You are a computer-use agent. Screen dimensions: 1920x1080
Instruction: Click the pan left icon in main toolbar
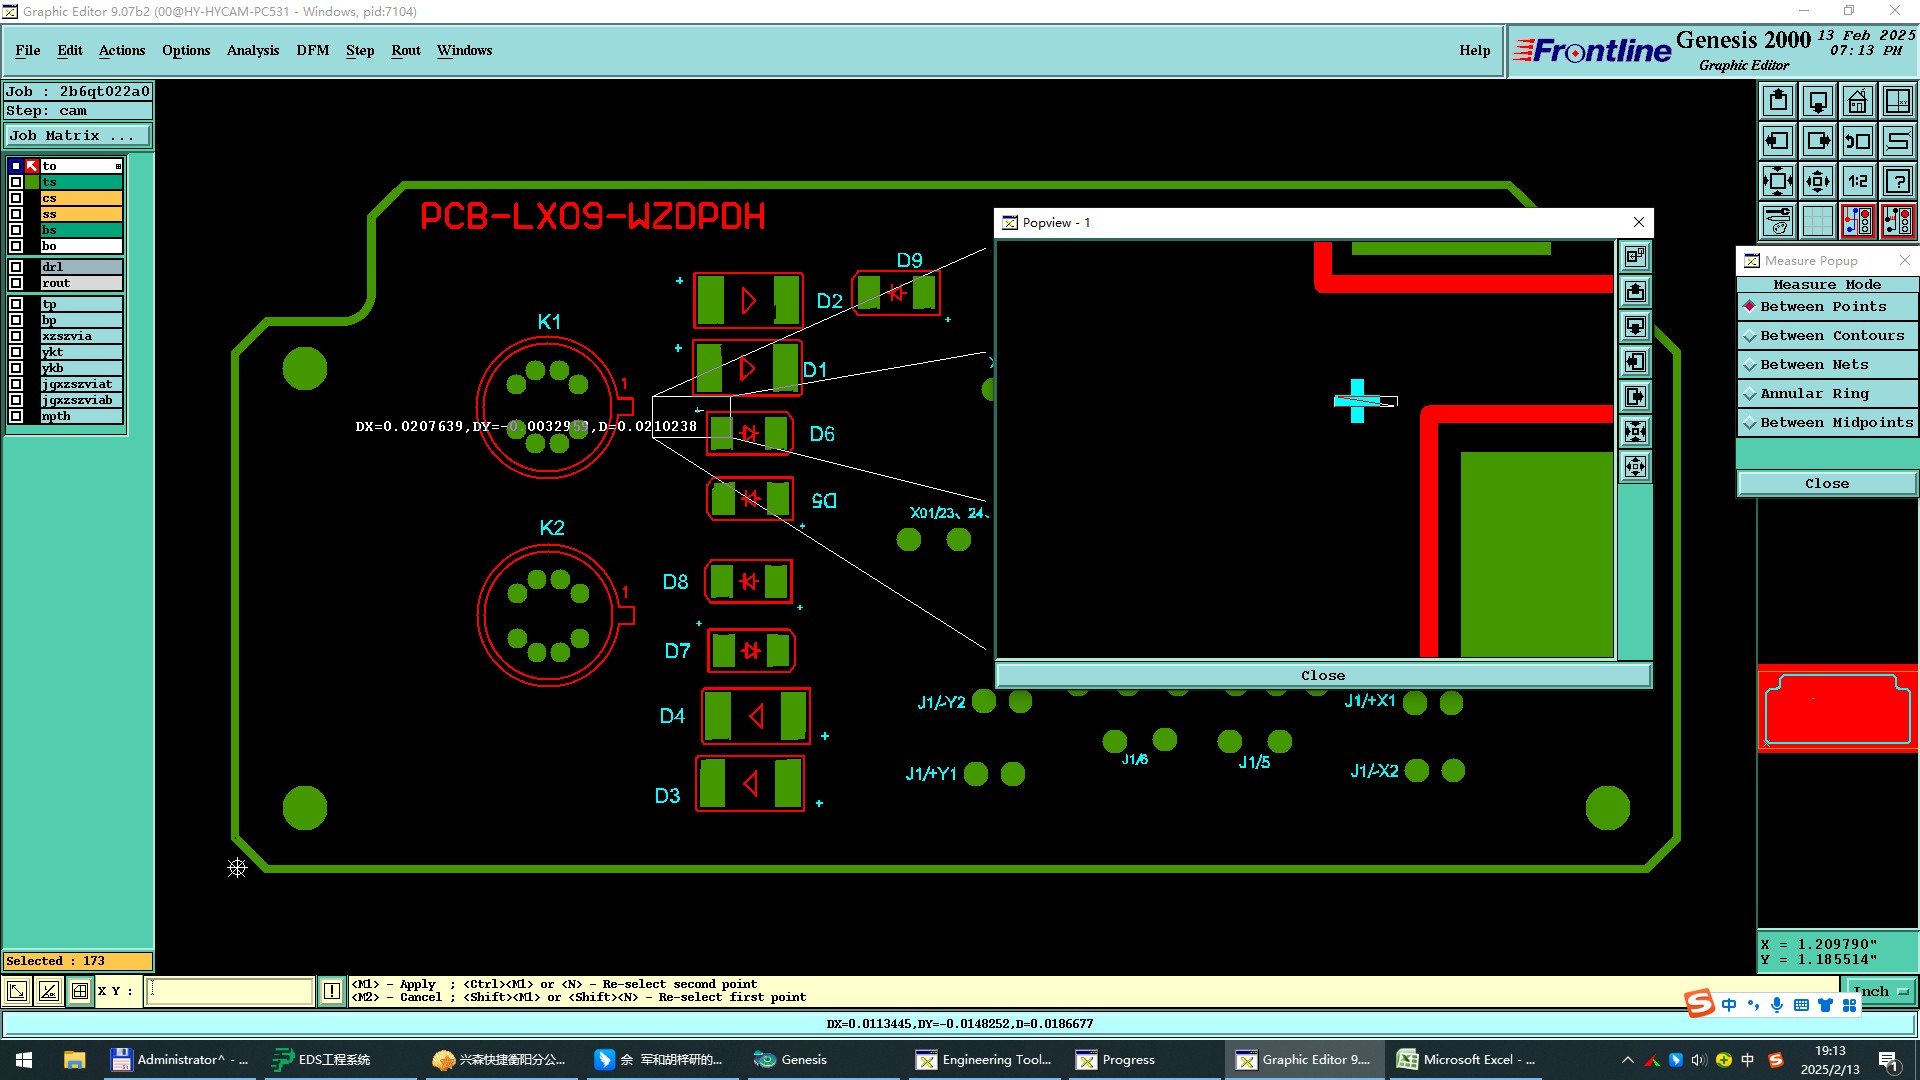(x=1778, y=141)
